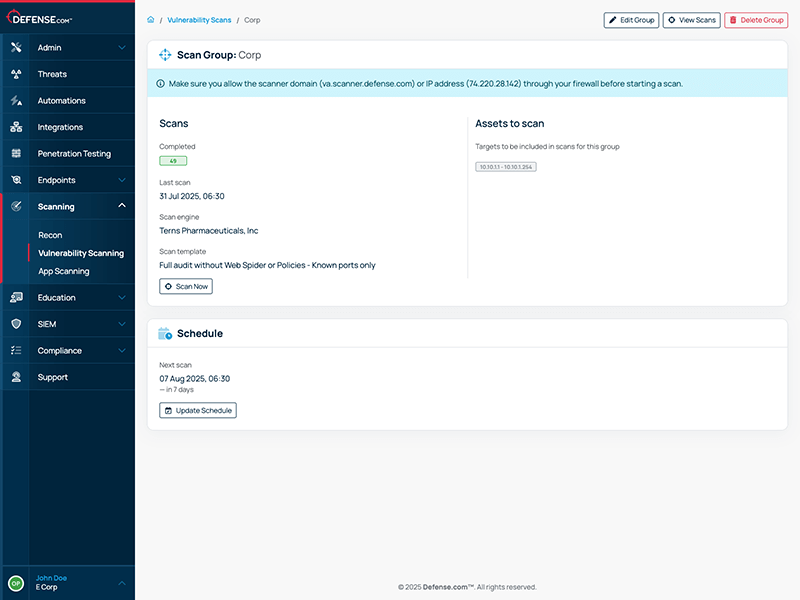Click the Endpoints magnifier icon
This screenshot has height=600, width=800.
[16, 180]
